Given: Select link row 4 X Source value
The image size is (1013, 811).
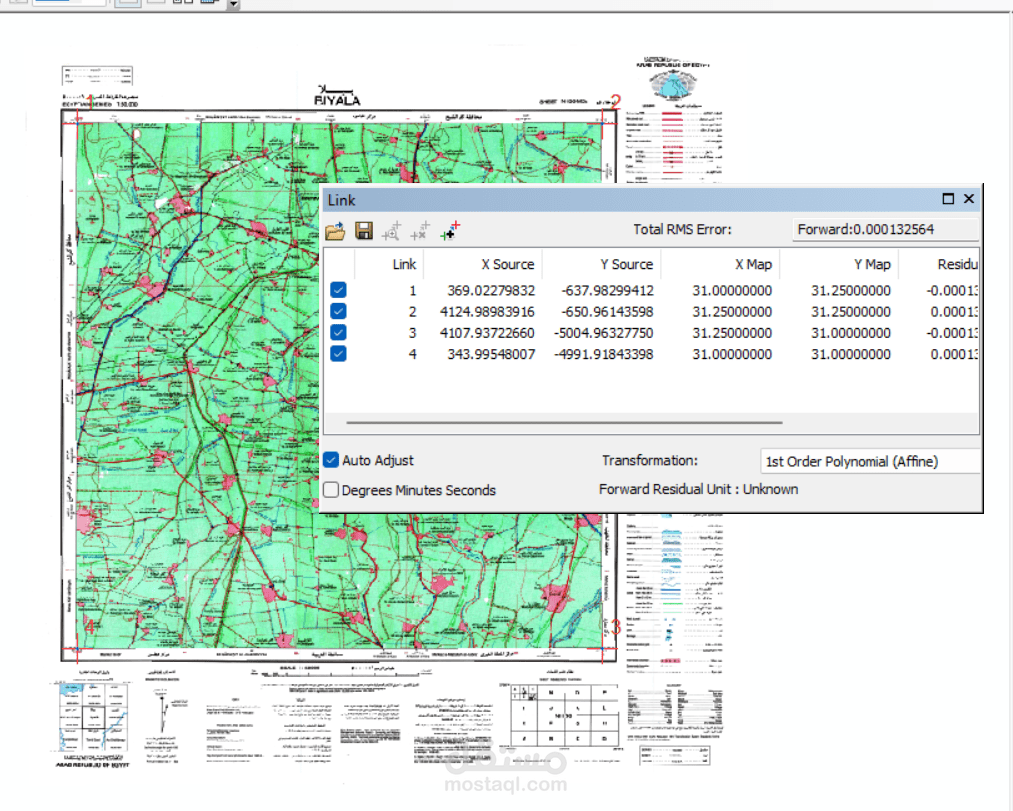Looking at the screenshot, I should 491,355.
